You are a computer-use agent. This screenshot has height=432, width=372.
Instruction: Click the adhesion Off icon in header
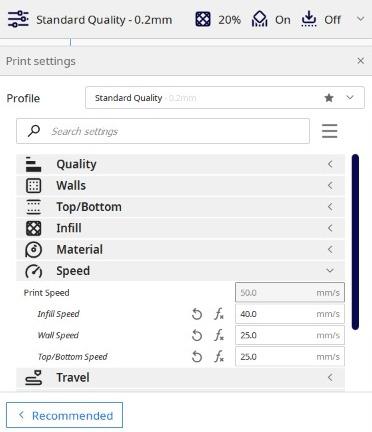(309, 19)
